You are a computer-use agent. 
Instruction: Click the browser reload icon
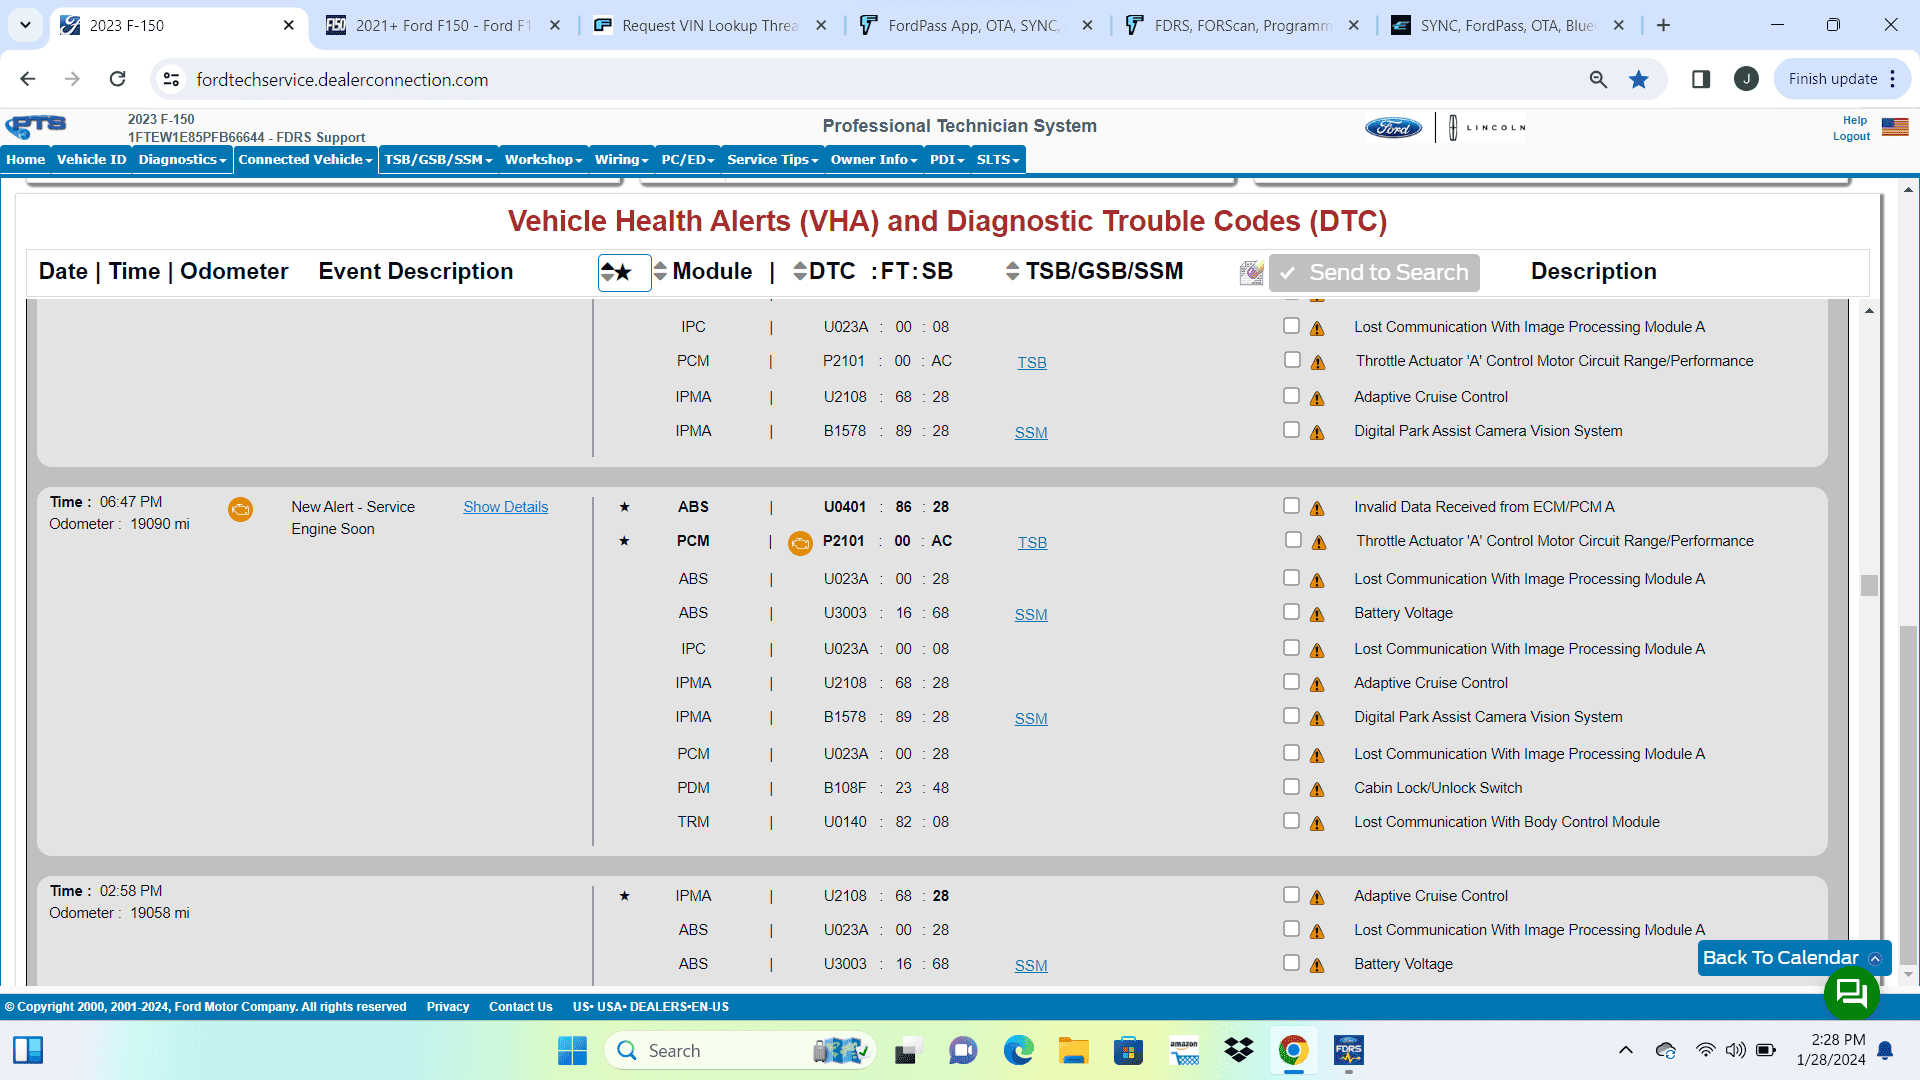[x=118, y=79]
